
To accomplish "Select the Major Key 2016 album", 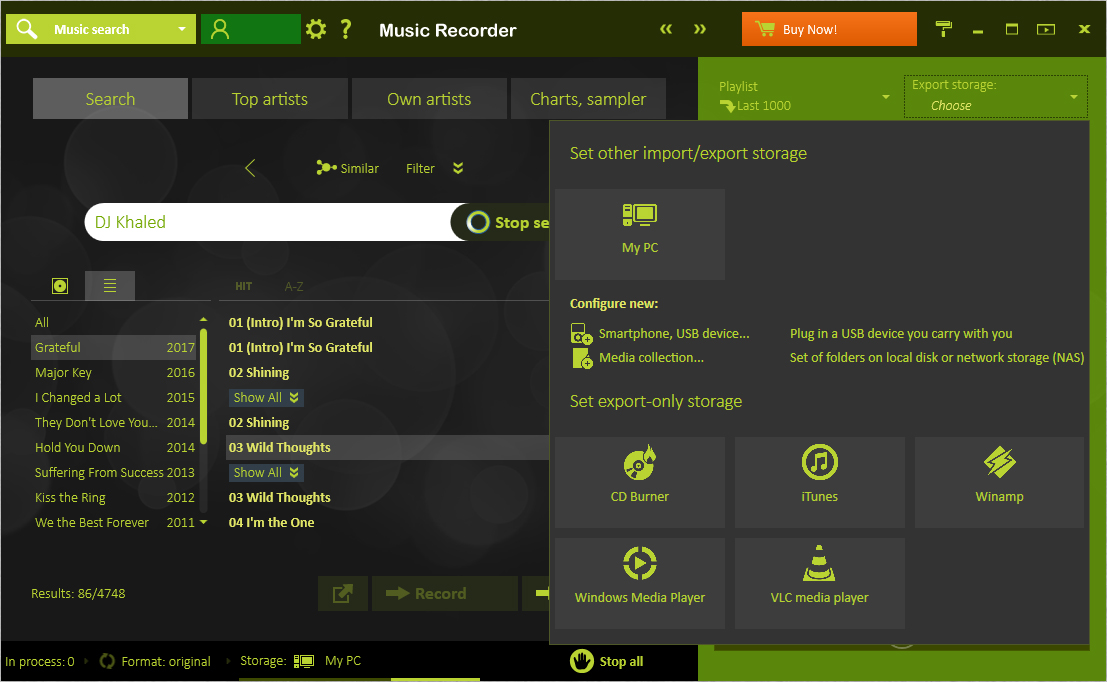I will [x=114, y=373].
